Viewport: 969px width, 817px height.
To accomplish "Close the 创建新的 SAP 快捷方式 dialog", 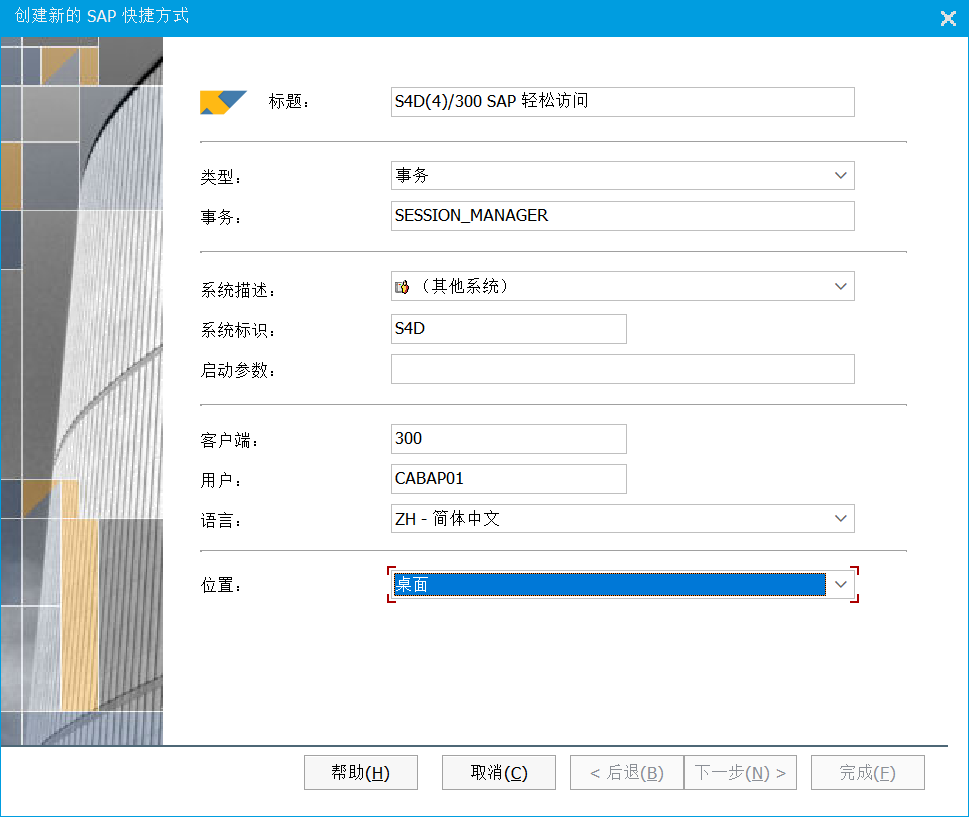I will point(948,18).
